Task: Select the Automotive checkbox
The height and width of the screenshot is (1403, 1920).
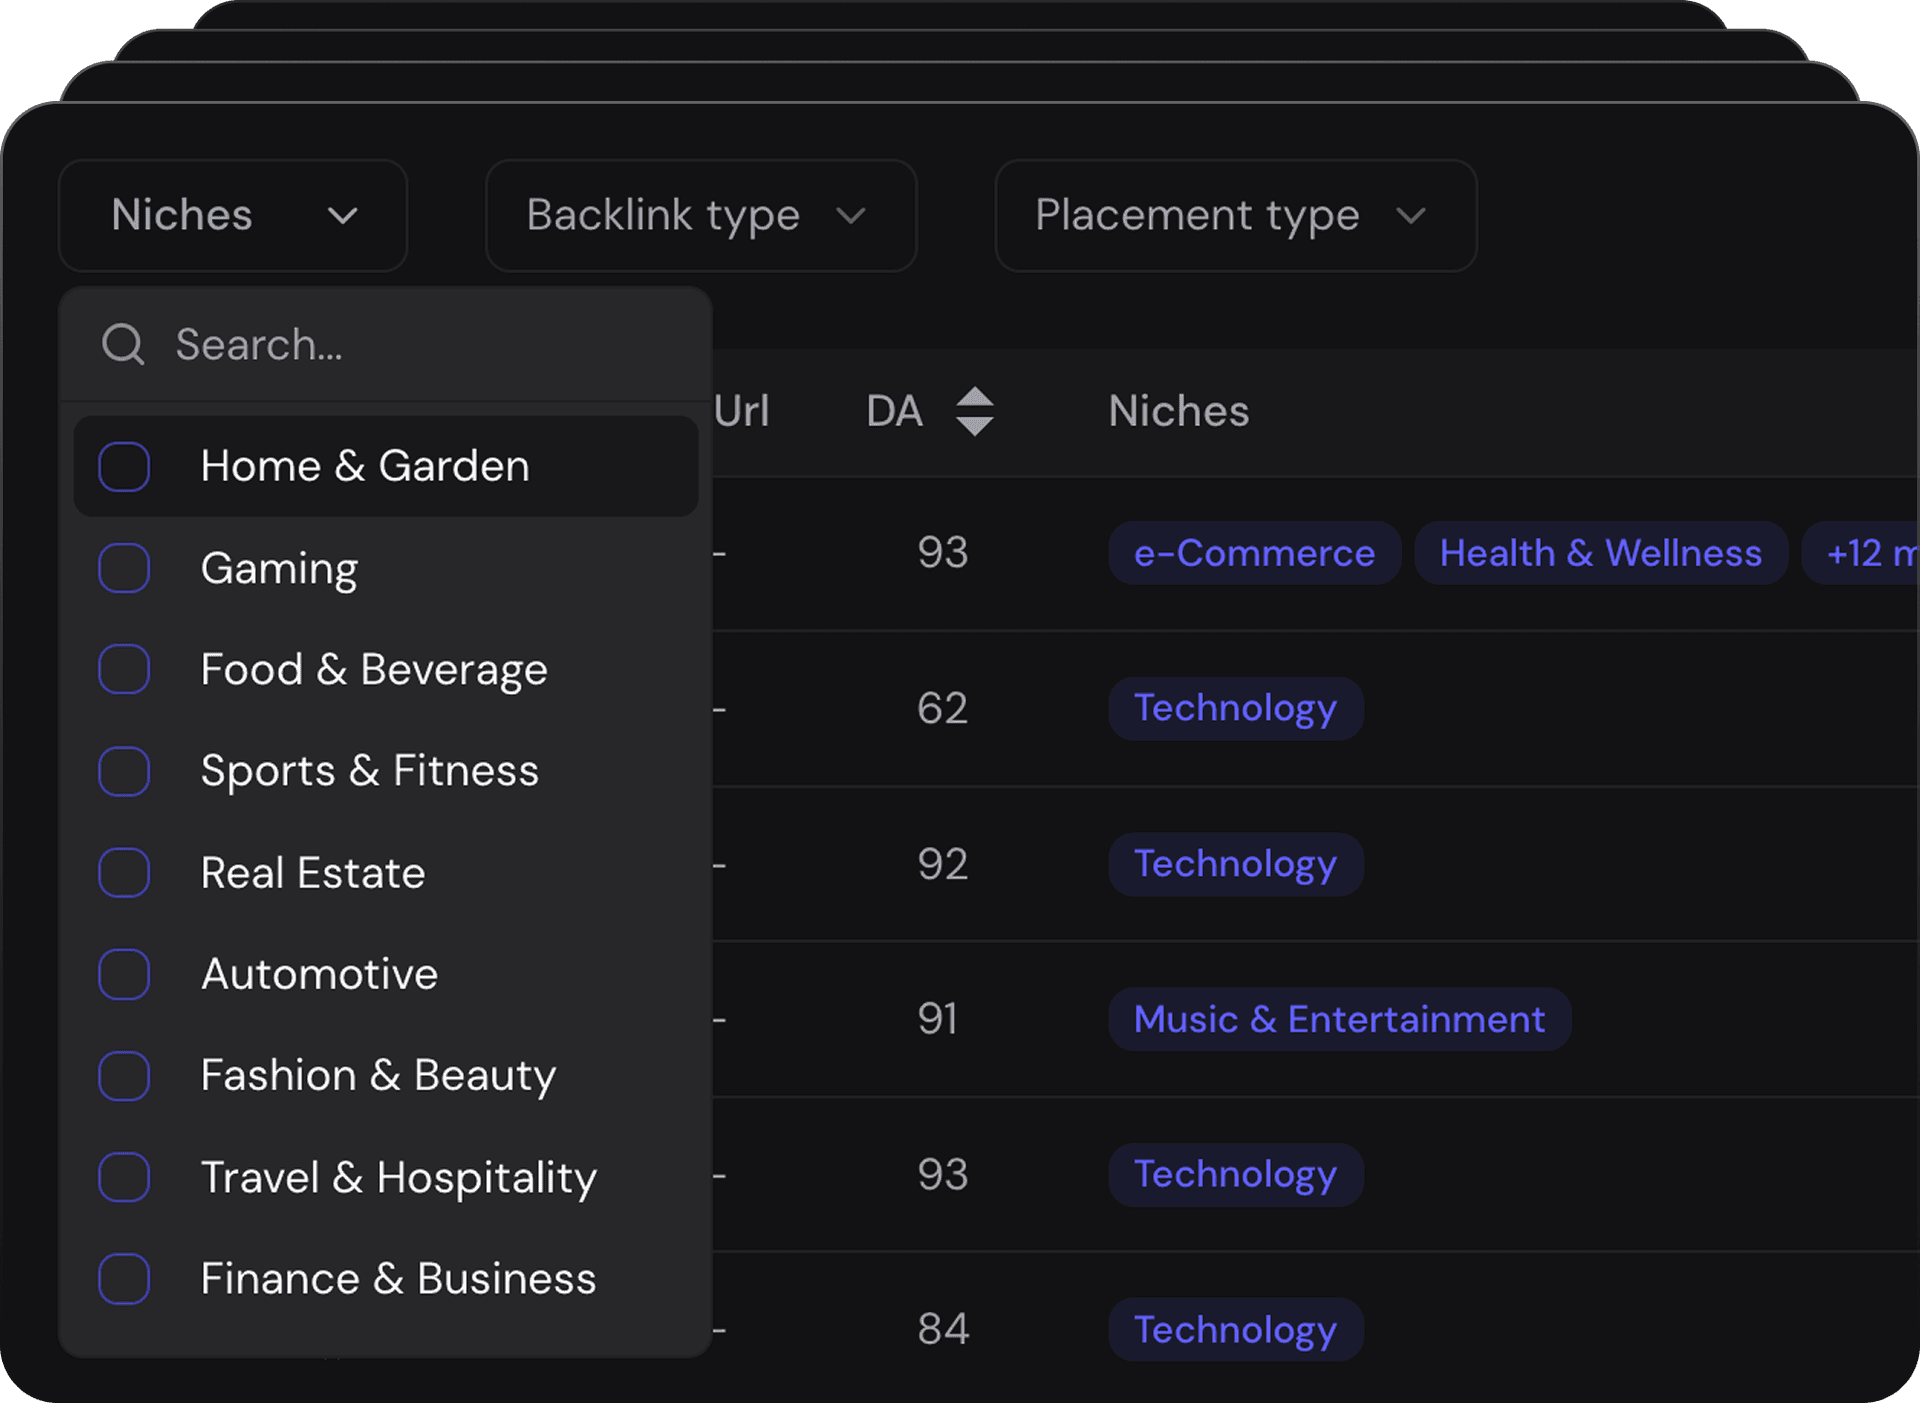Action: [x=124, y=975]
